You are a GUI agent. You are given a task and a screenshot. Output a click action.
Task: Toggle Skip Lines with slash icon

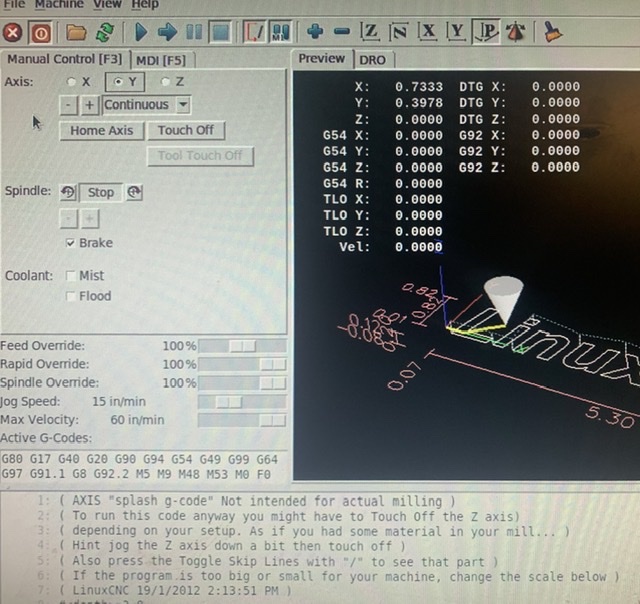(x=254, y=32)
